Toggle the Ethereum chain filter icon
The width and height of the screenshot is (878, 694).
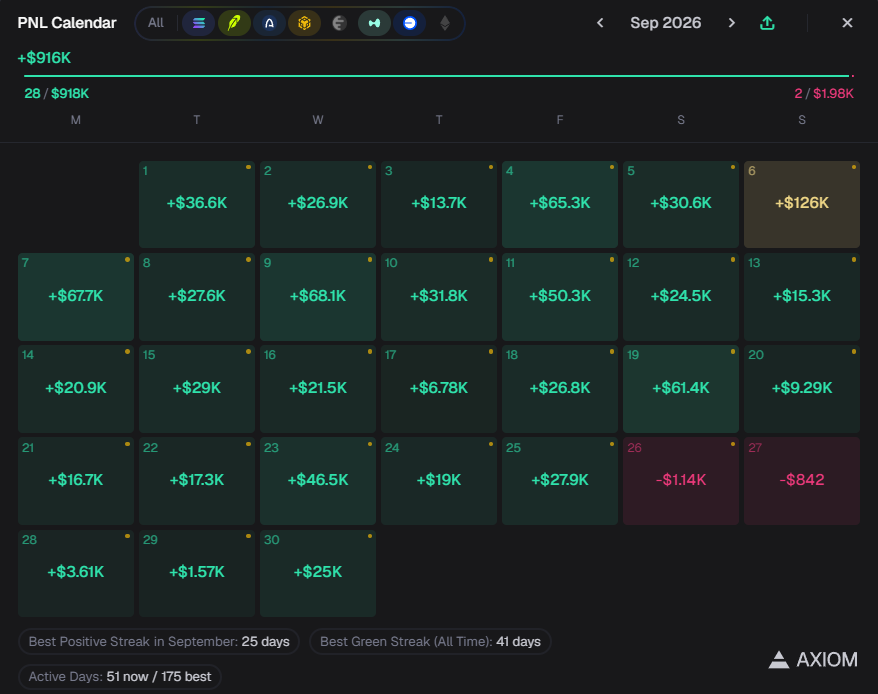[445, 23]
